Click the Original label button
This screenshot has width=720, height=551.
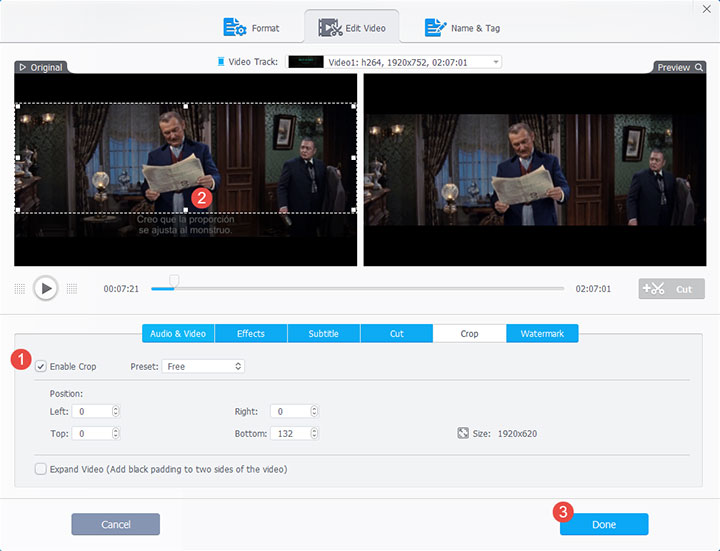pos(41,67)
